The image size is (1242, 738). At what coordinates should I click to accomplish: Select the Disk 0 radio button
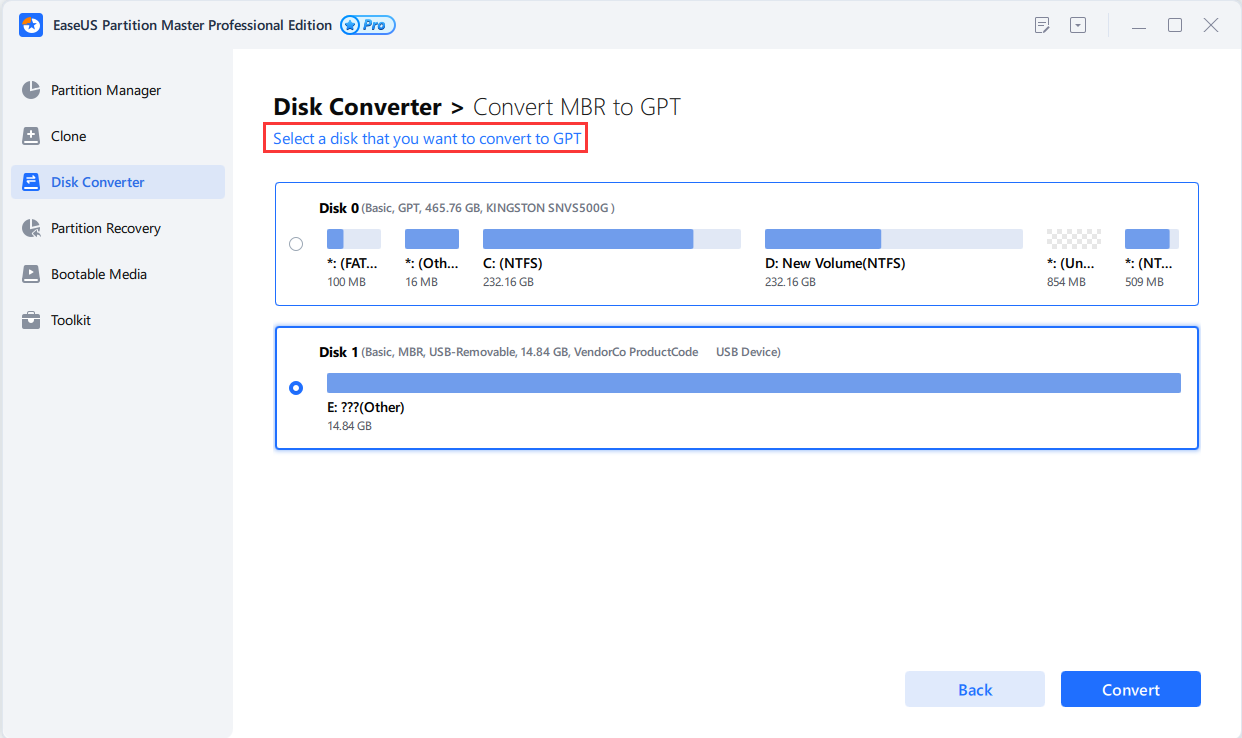click(296, 243)
